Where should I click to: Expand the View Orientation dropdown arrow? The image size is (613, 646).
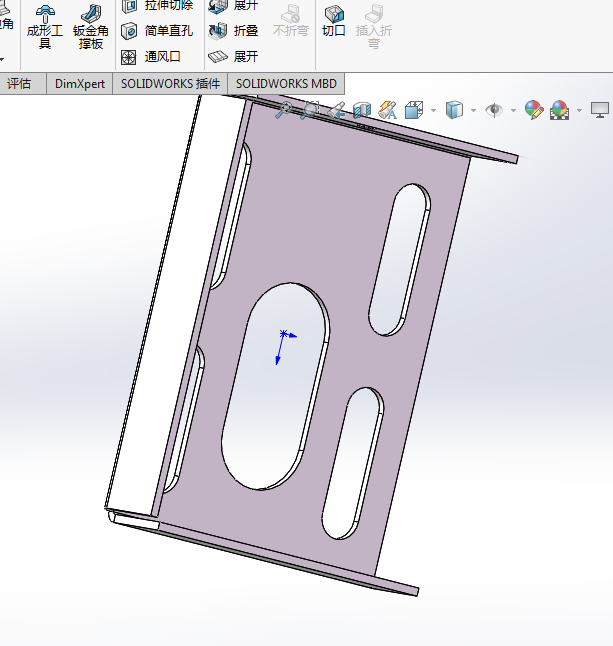[433, 110]
